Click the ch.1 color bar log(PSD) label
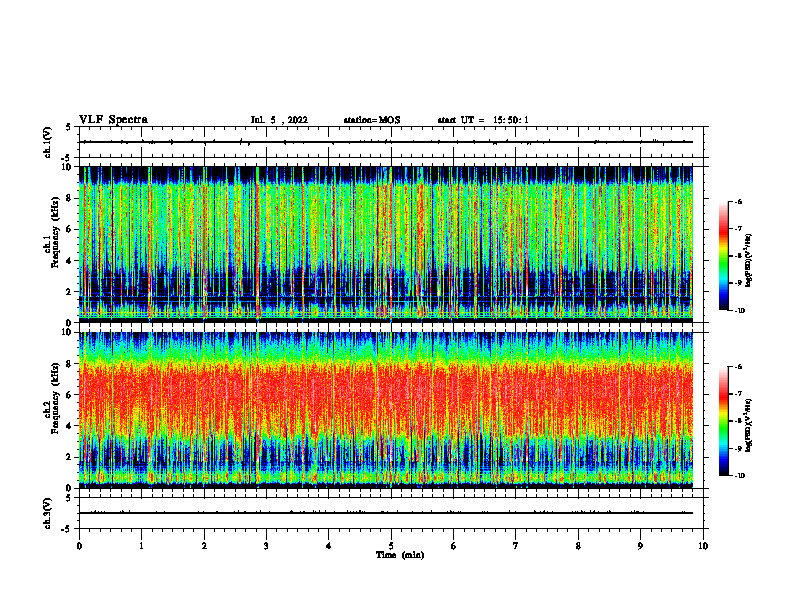The height and width of the screenshot is (612, 792). [x=749, y=261]
